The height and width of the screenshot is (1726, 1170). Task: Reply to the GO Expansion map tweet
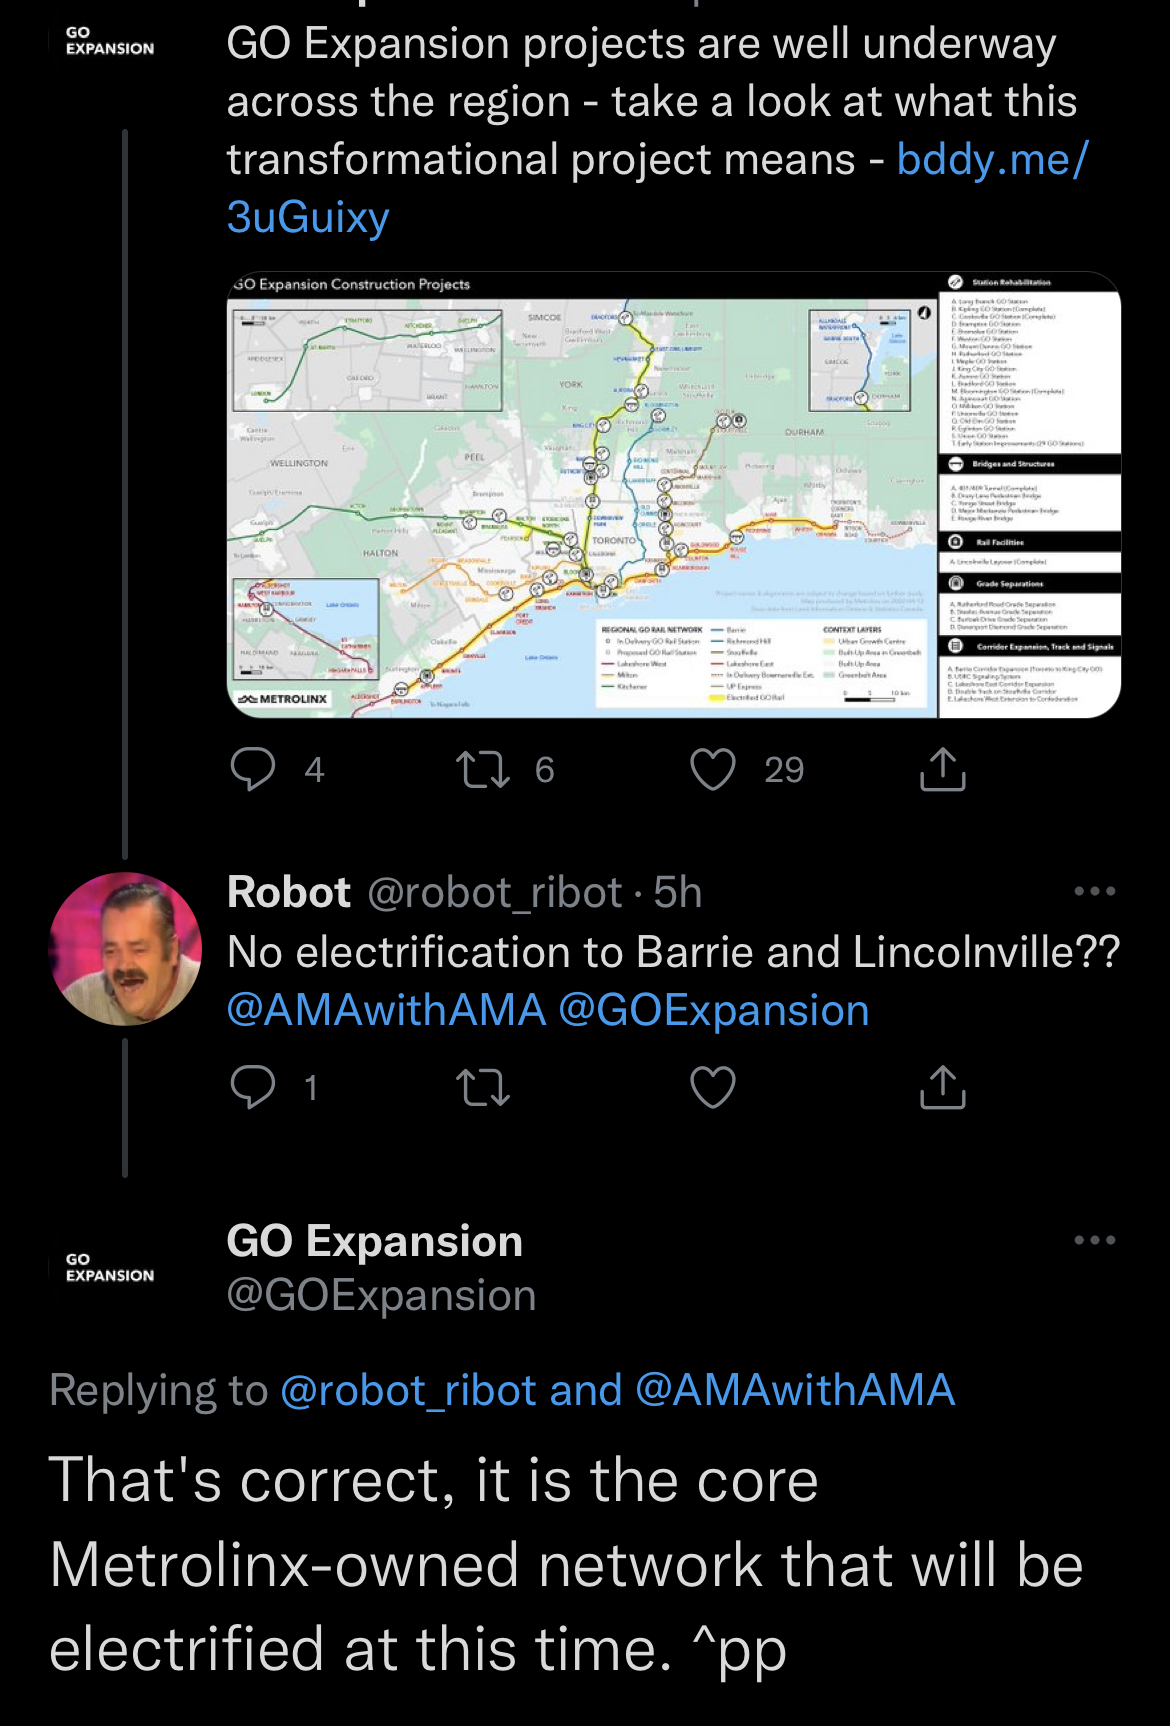[x=253, y=769]
